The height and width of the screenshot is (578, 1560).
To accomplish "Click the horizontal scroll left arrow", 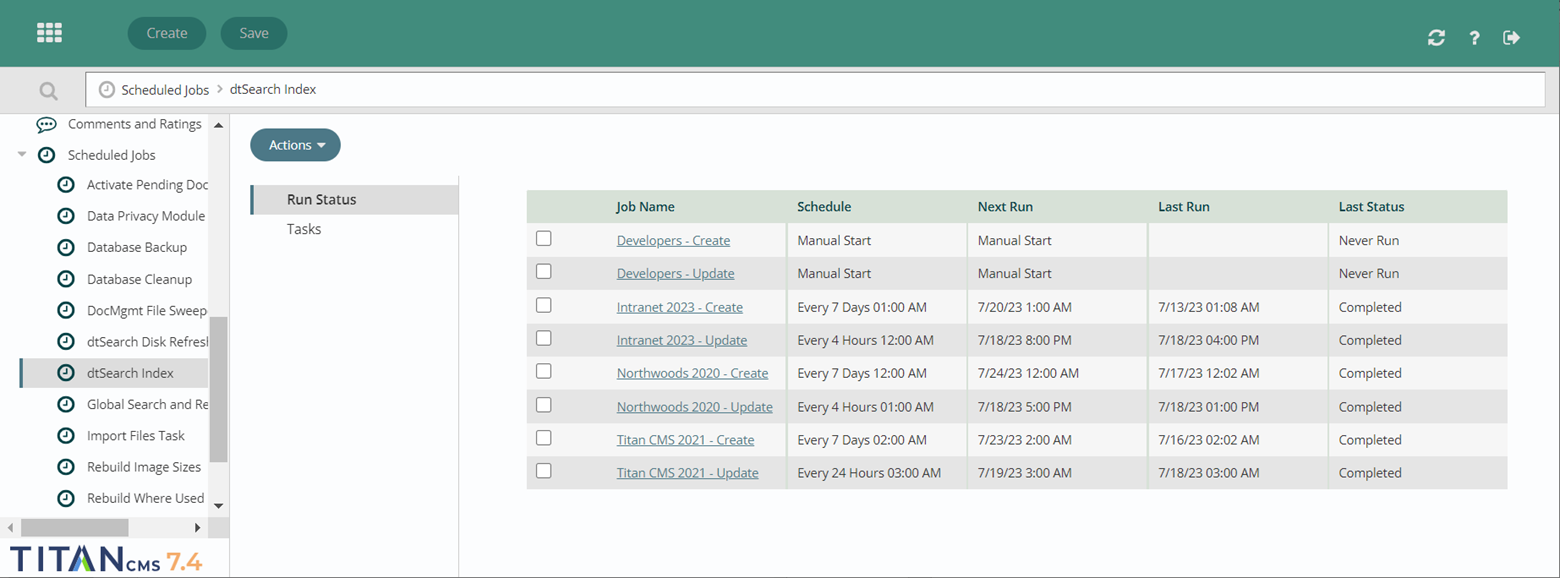I will (x=11, y=527).
